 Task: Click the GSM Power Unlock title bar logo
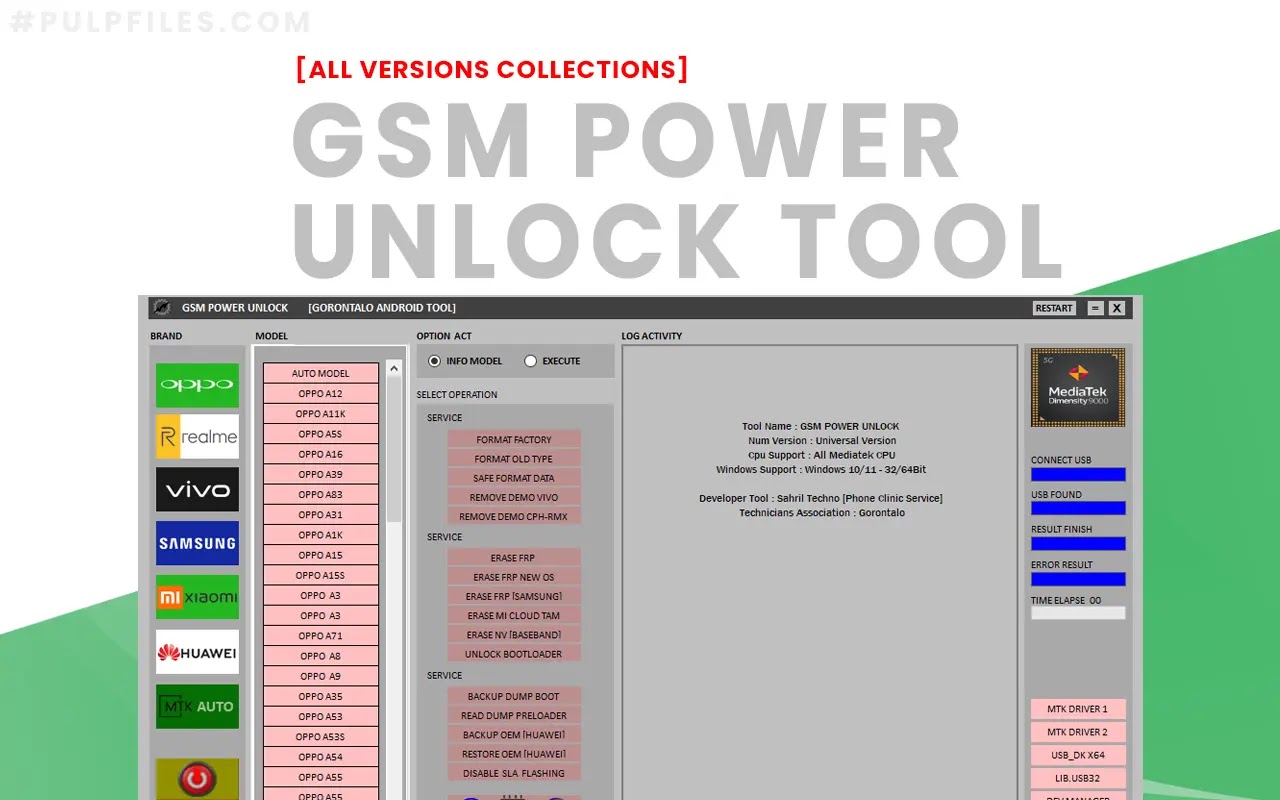click(162, 308)
